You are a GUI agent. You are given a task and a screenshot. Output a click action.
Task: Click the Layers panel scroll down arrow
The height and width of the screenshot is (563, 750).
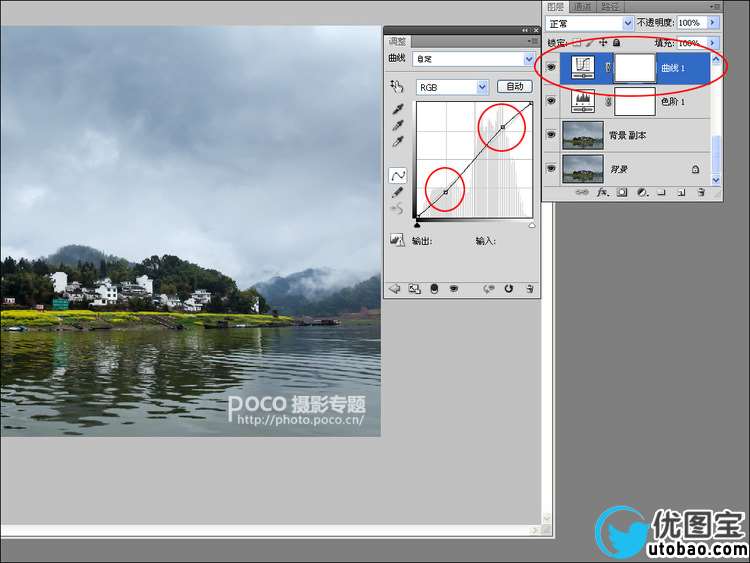click(716, 180)
